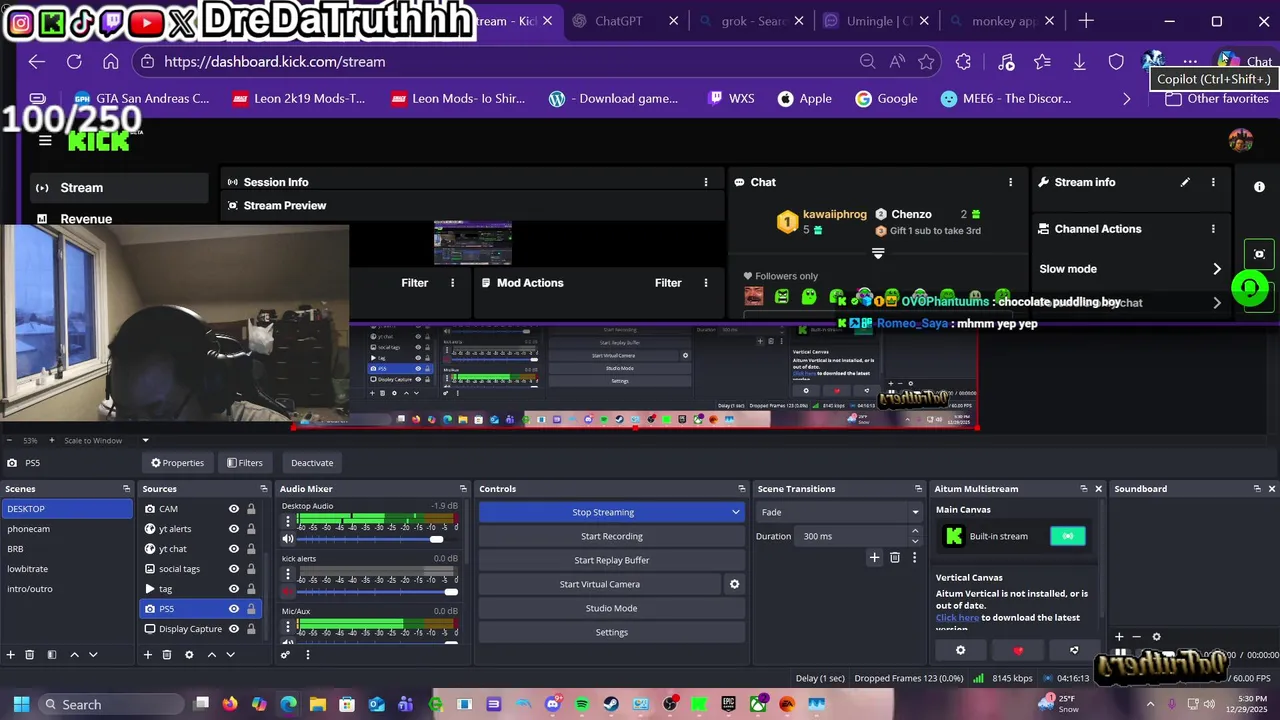Screen dimensions: 1280x720
Task: Move scene down arrow in Scenes panel
Action: click(x=93, y=655)
